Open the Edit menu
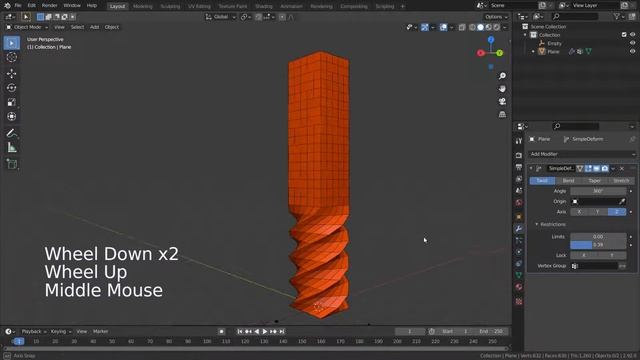The height and width of the screenshot is (360, 640). (31, 6)
